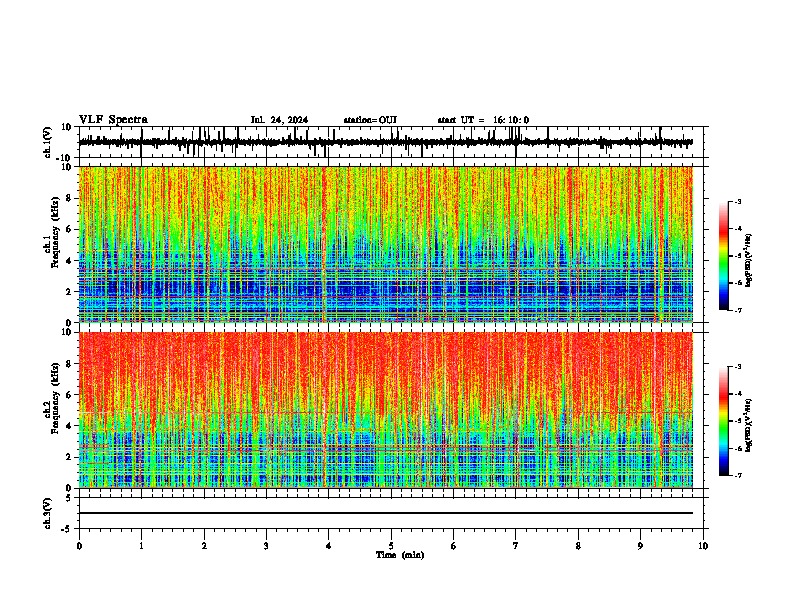This screenshot has width=792, height=612.
Task: Select the "start UT = 16:10:0" label
Action: pyautogui.click(x=483, y=120)
